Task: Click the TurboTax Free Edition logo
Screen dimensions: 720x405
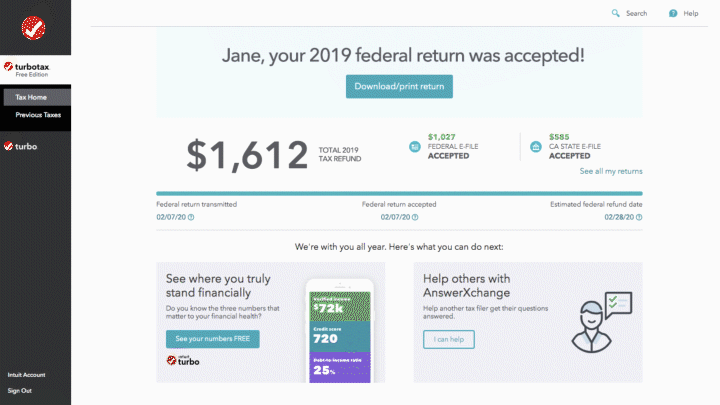Action: click(x=27, y=69)
